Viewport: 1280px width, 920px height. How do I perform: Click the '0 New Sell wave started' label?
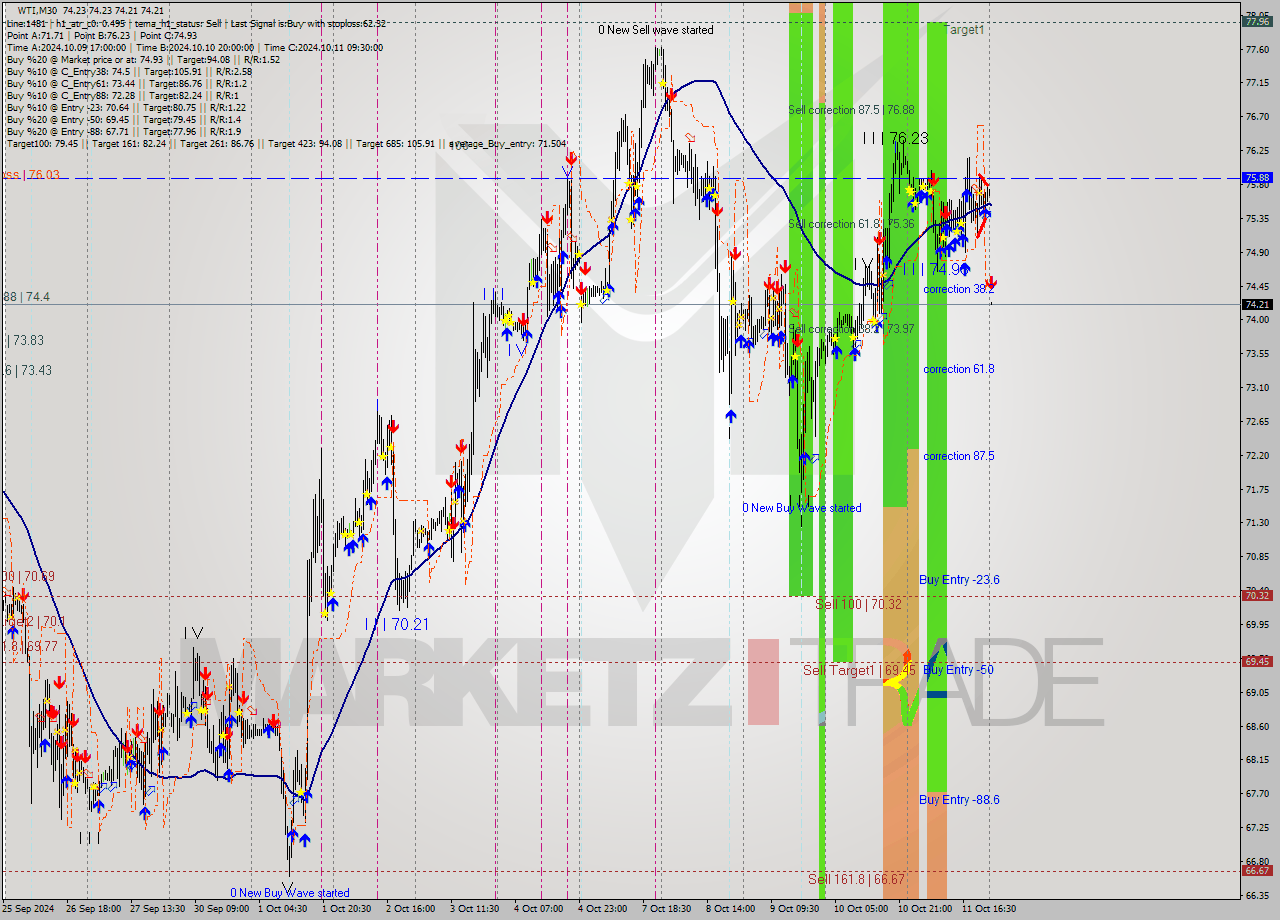click(x=656, y=30)
